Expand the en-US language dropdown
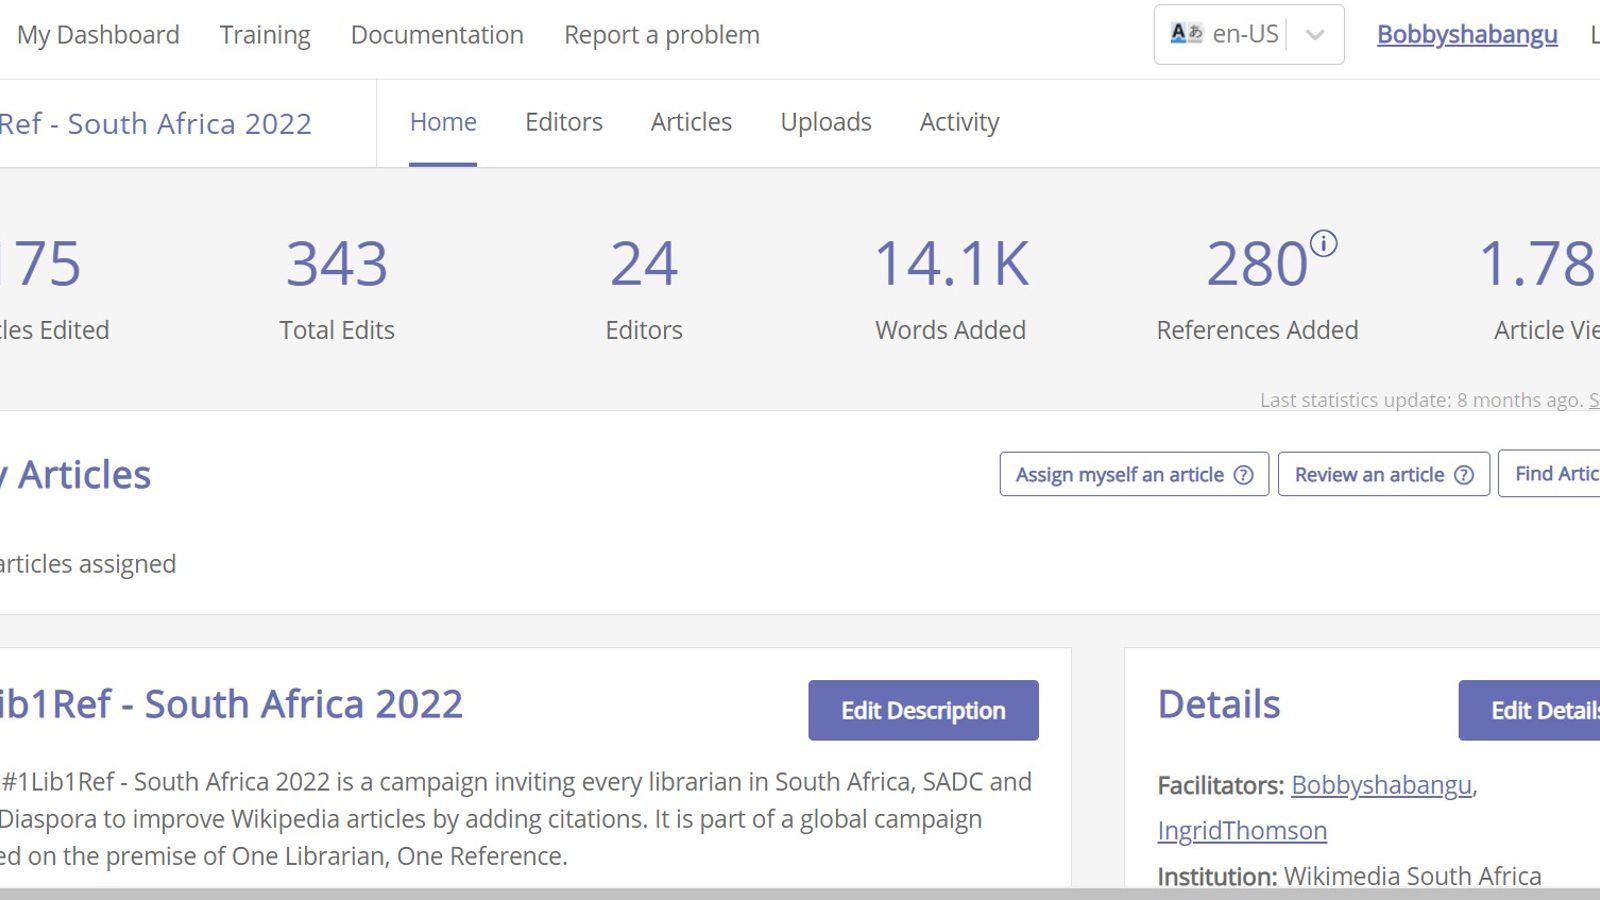The width and height of the screenshot is (1600, 900). 1315,35
